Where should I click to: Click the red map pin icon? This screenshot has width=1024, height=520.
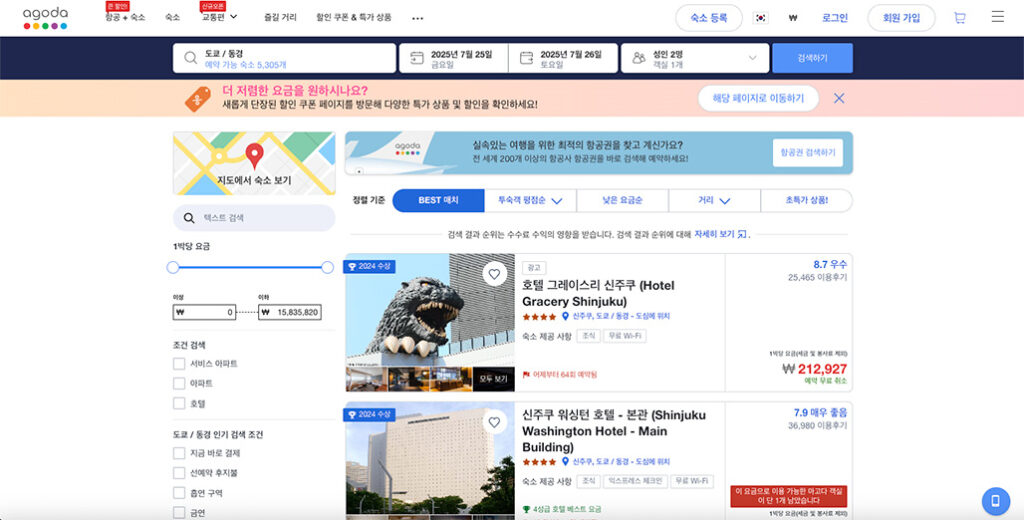[x=254, y=155]
